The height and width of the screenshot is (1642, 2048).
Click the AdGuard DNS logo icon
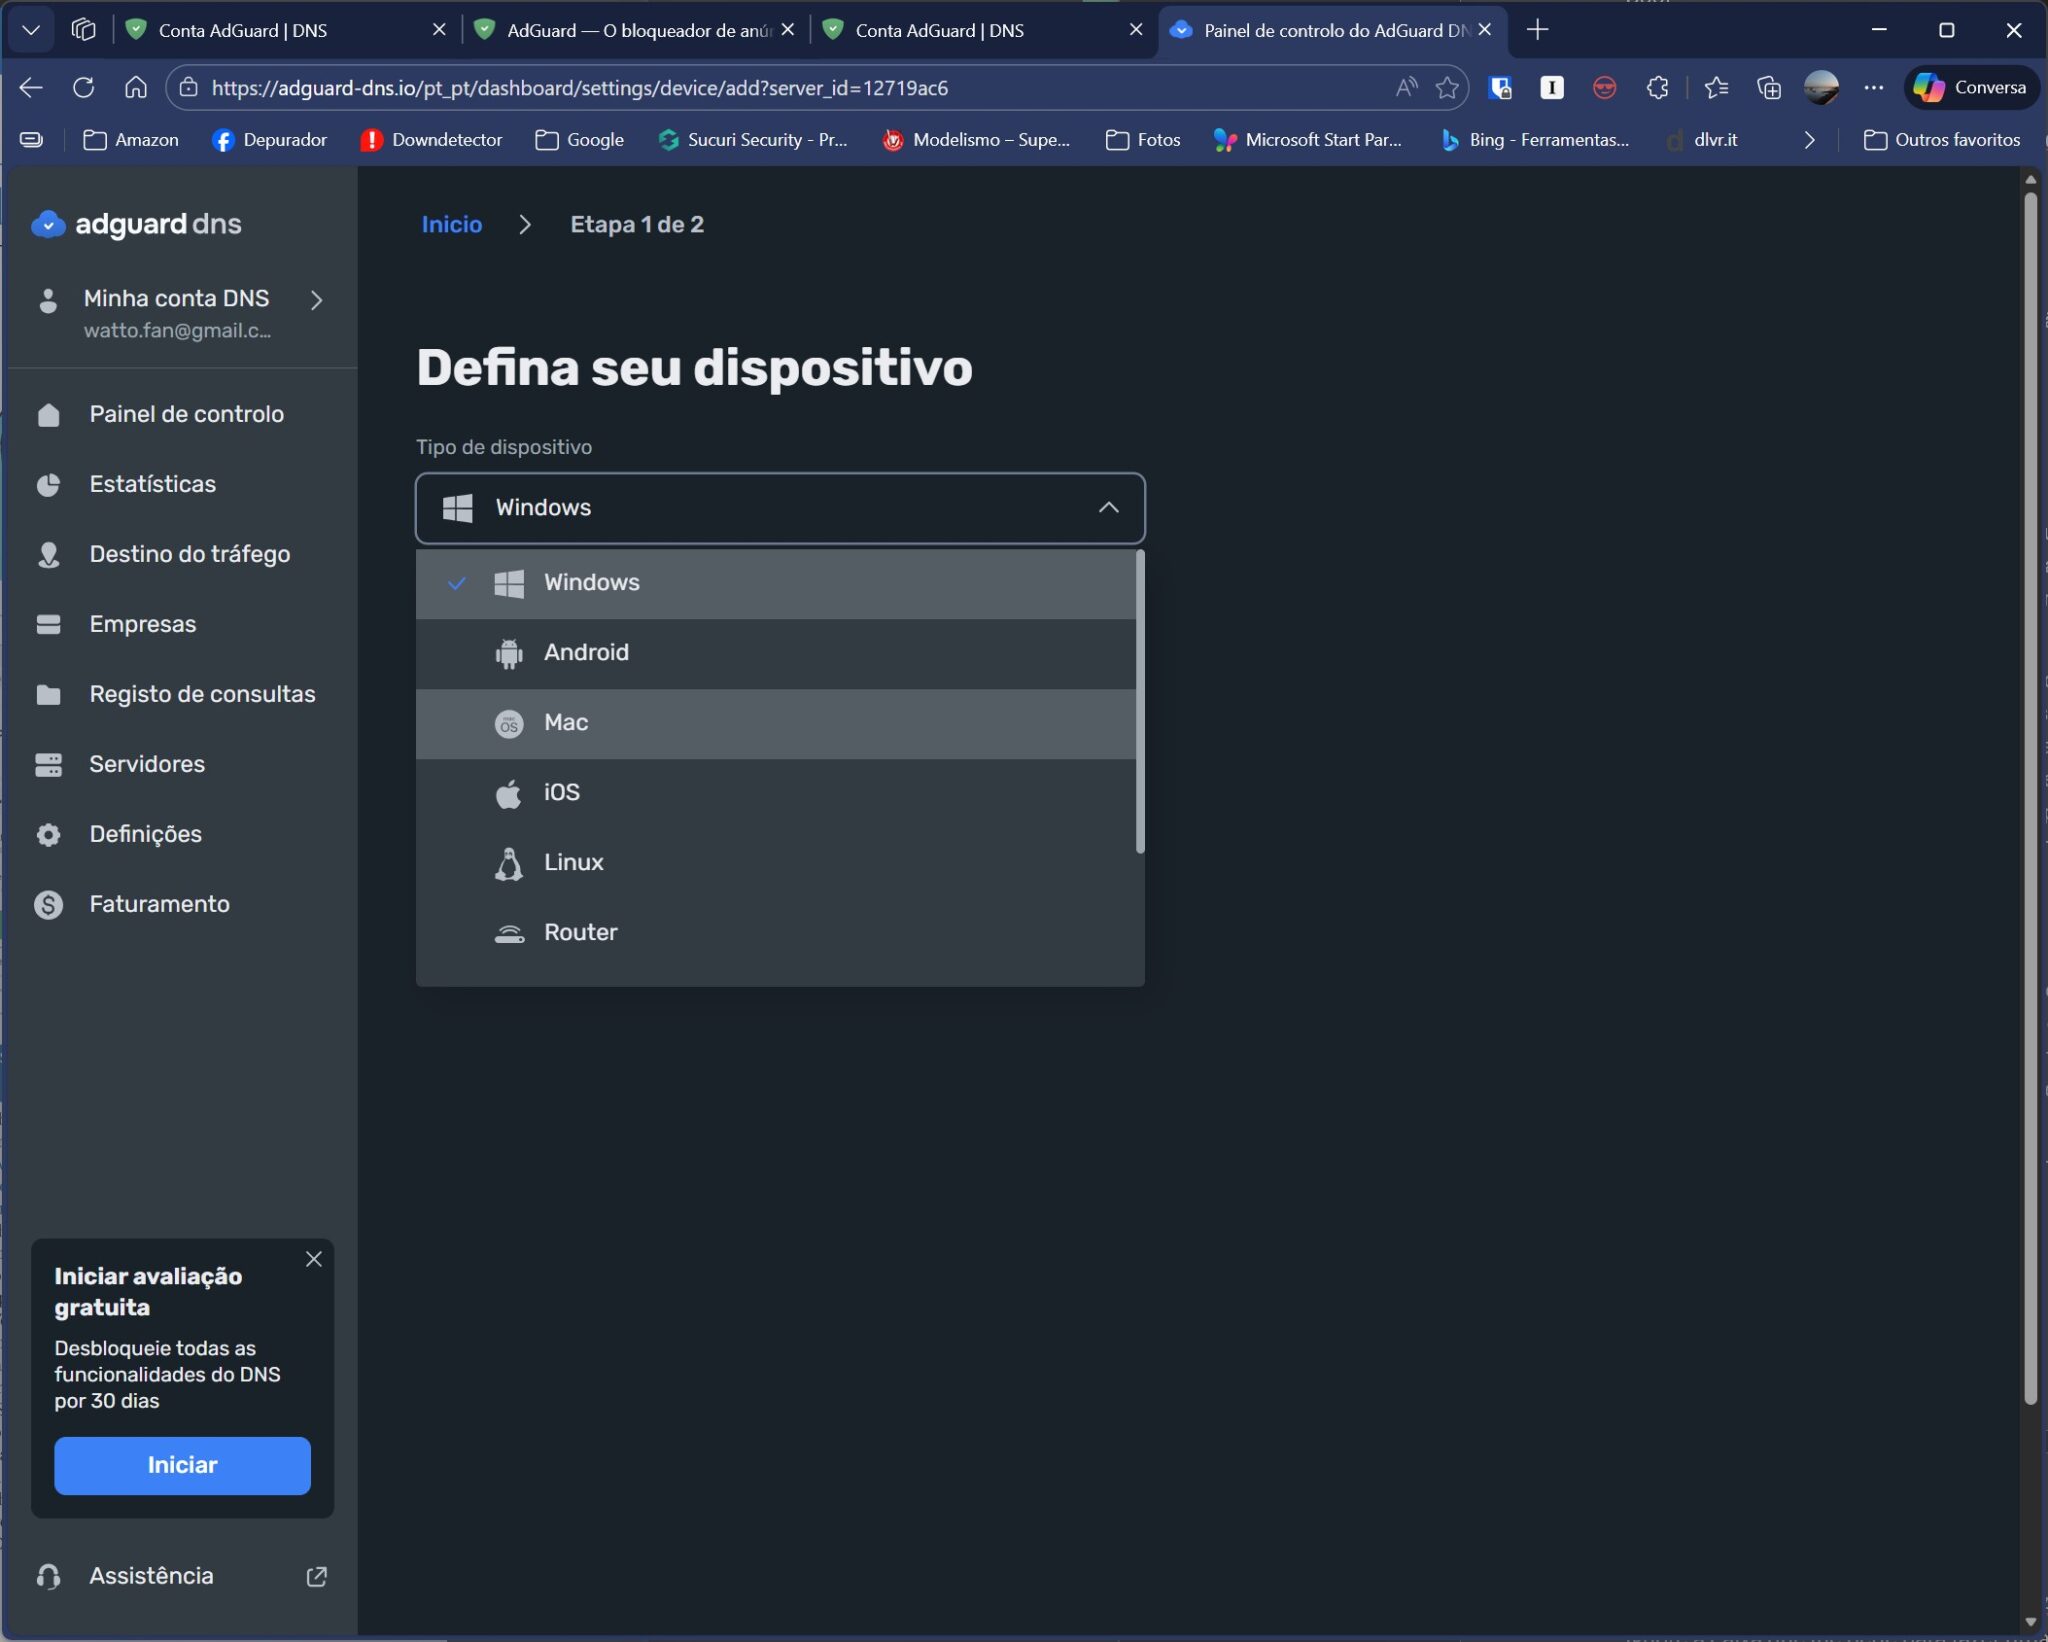point(48,224)
